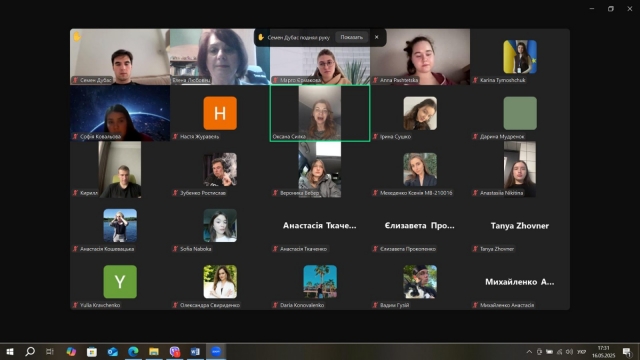Open File Explorer from the taskbar

coord(154,351)
